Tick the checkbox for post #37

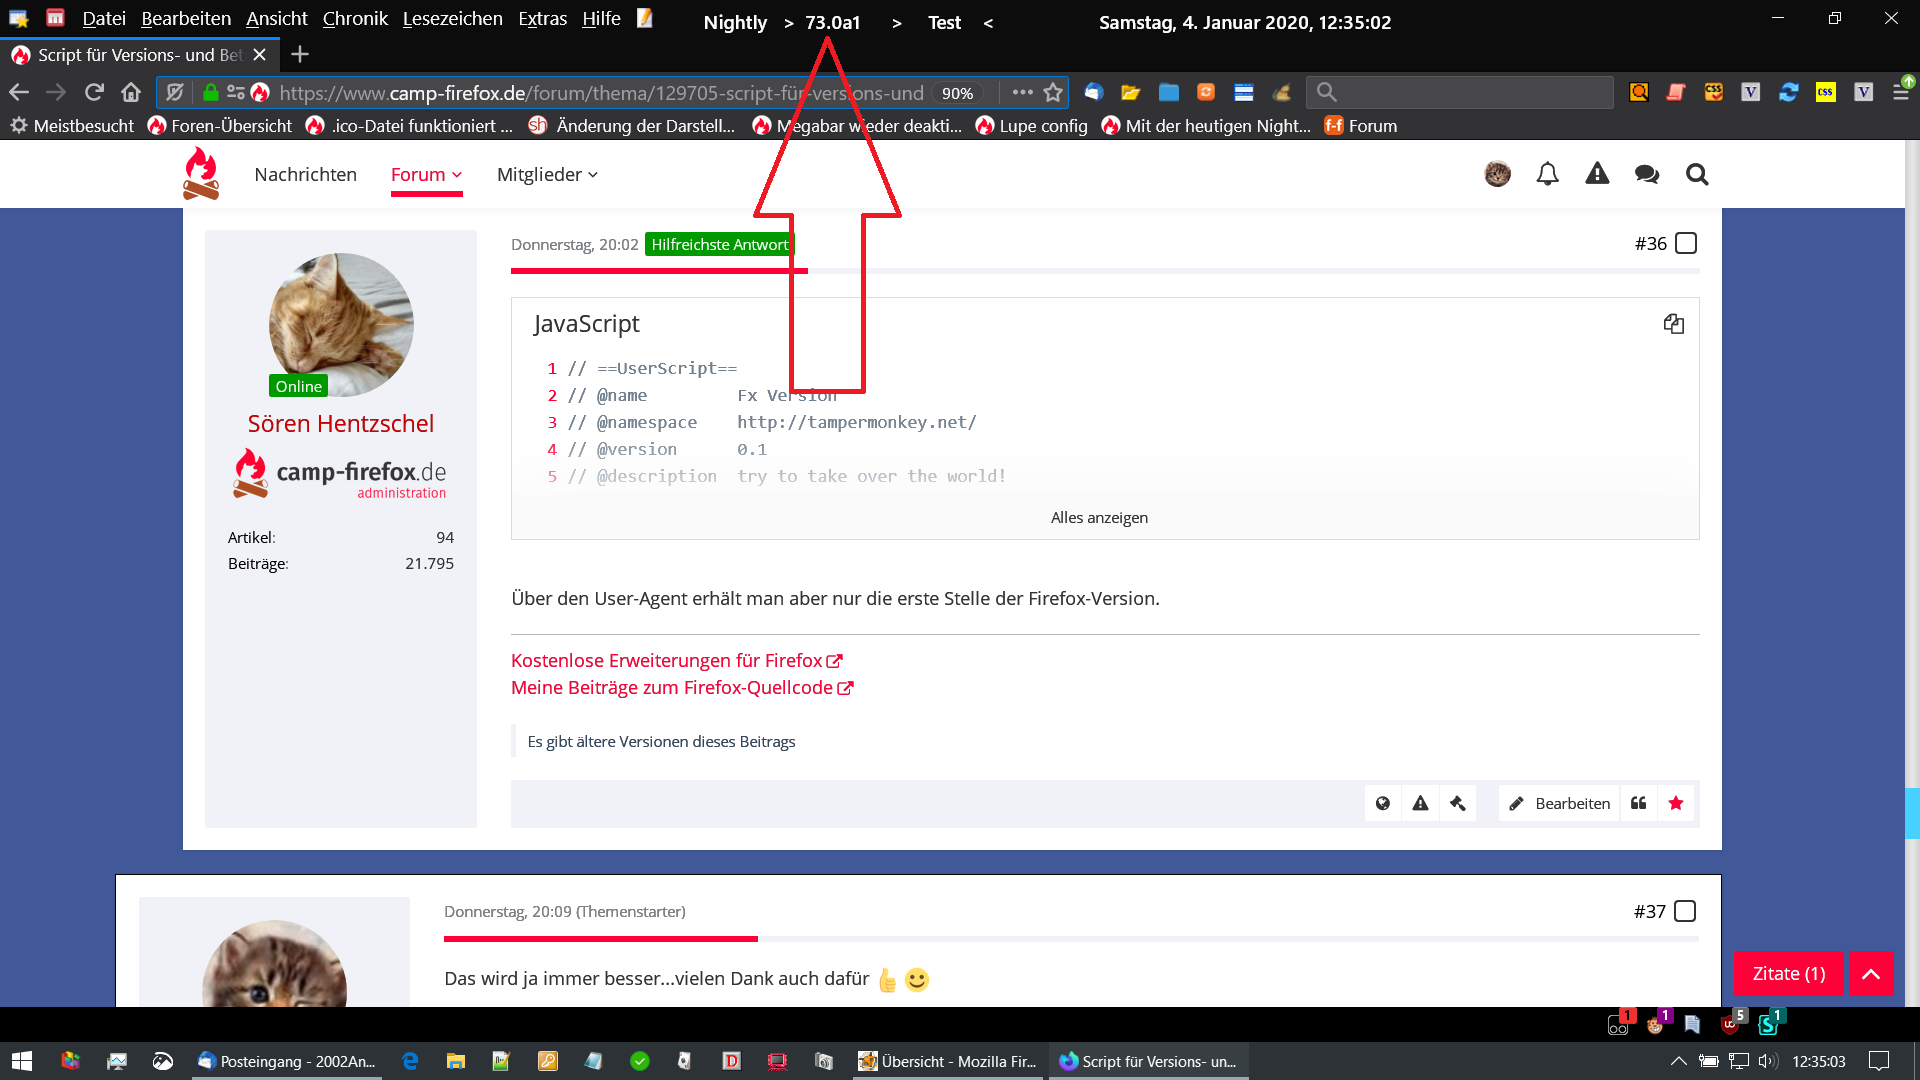pyautogui.click(x=1685, y=911)
